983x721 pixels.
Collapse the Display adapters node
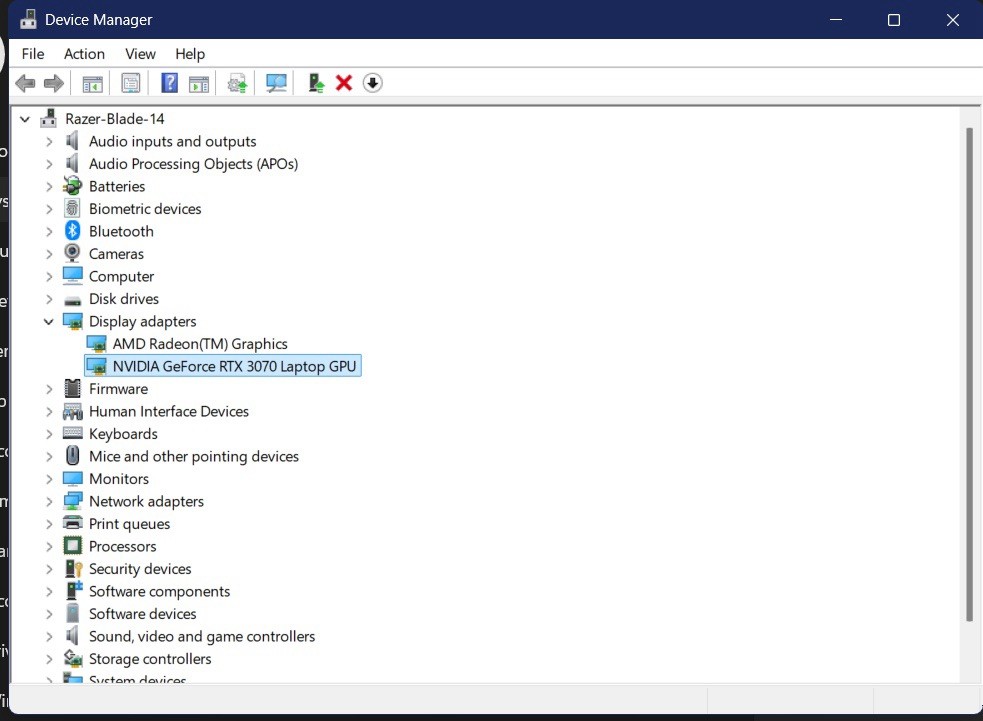pos(48,322)
